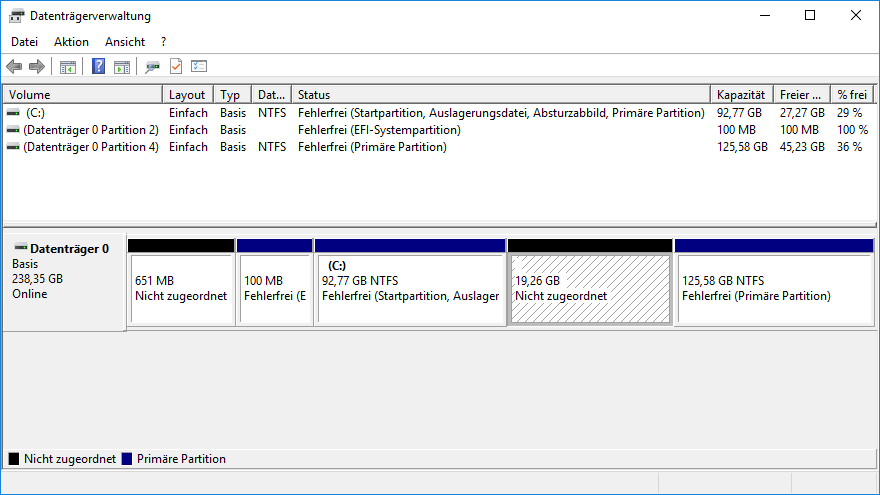Click the 125,58 GB capacity cell in list

pyautogui.click(x=742, y=146)
